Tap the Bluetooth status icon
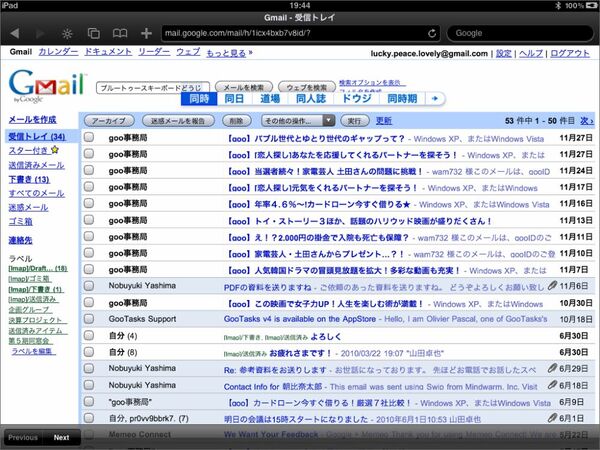This screenshot has height=450, width=600. pos(558,5)
